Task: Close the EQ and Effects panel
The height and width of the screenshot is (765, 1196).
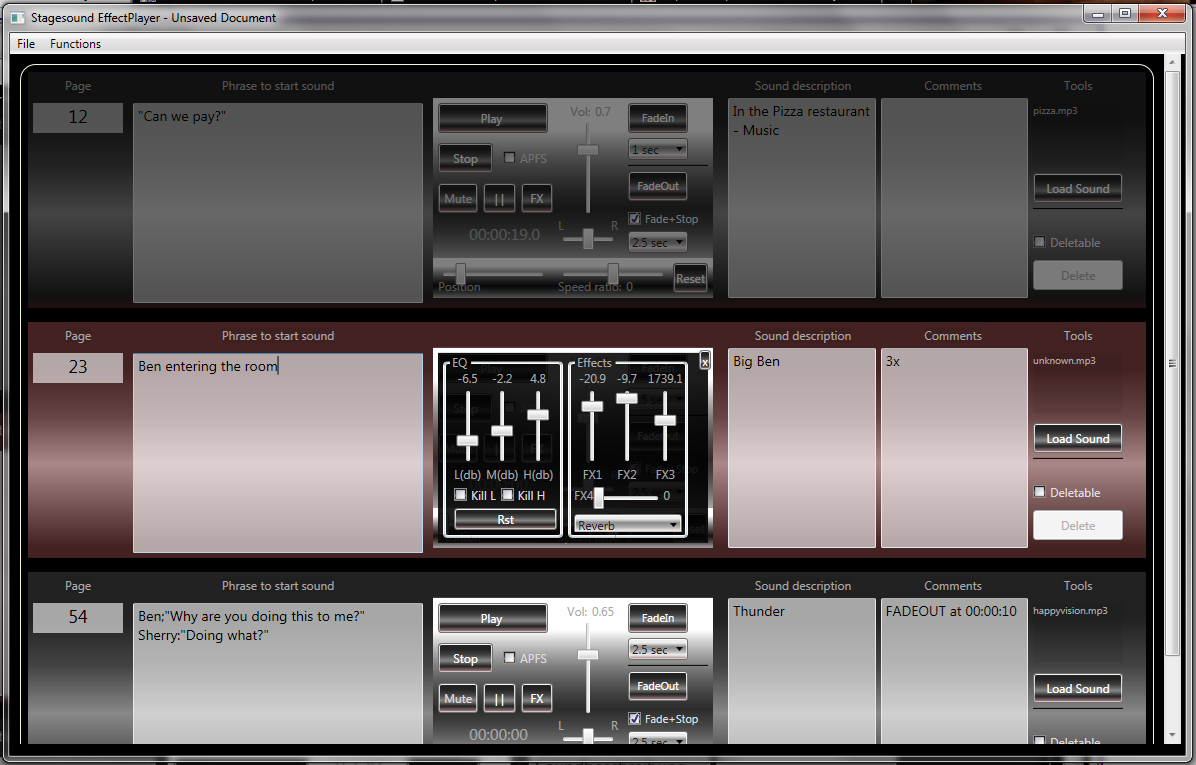Action: tap(704, 362)
